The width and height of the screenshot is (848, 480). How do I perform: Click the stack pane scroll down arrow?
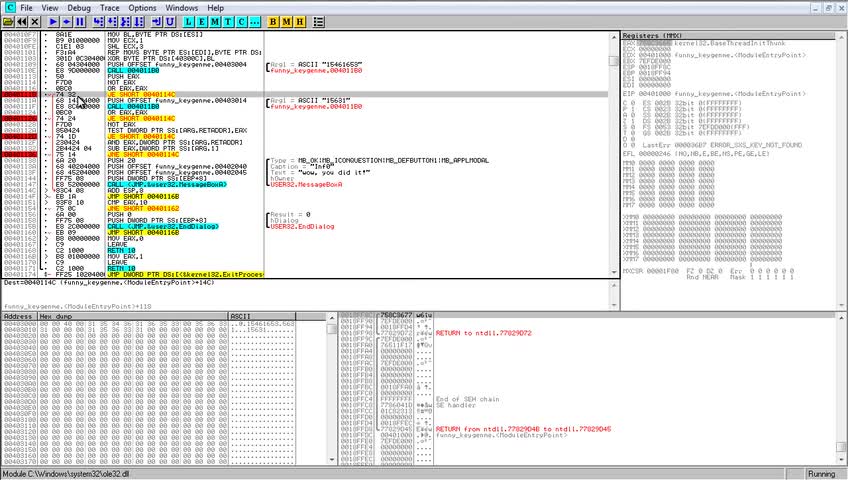click(841, 460)
